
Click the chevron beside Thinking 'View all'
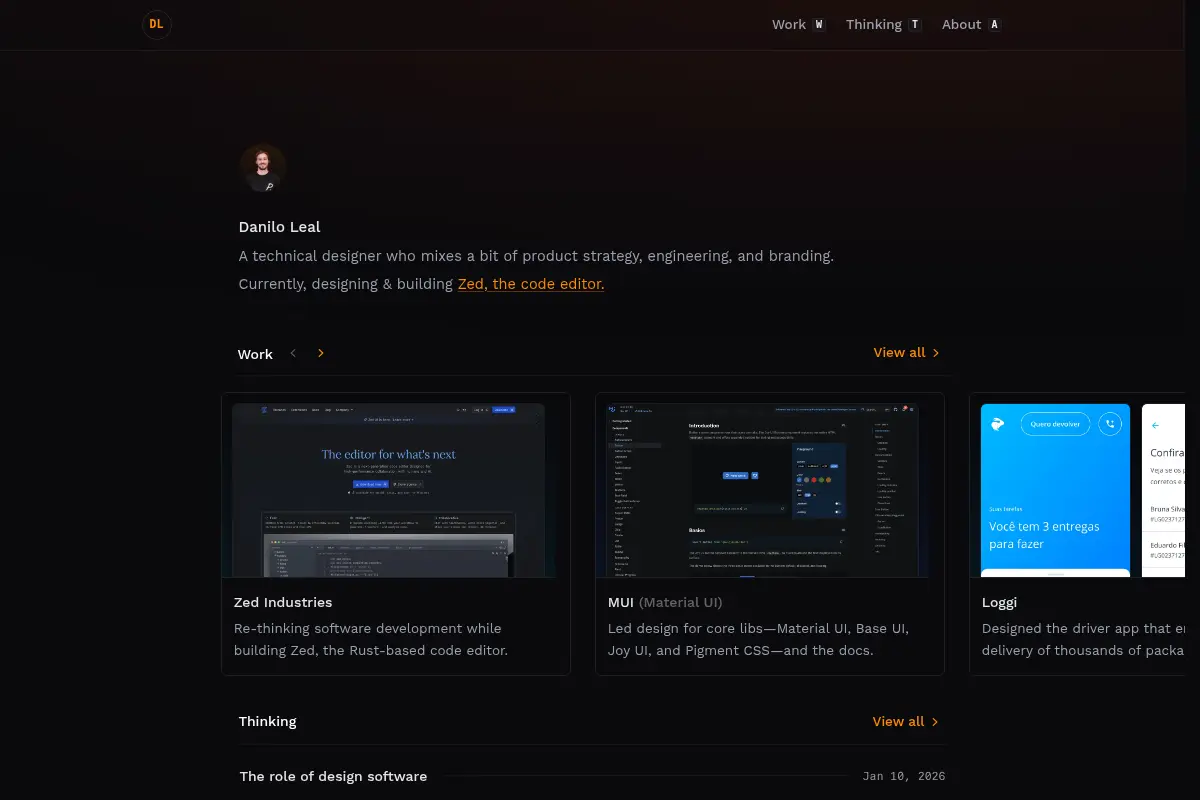coord(935,722)
